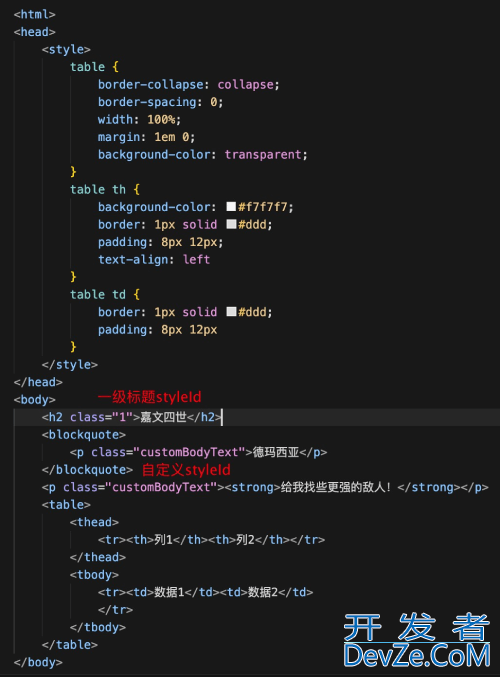Click the 'margin: 1em 0;' line
This screenshot has width=500, height=677.
[x=146, y=137]
